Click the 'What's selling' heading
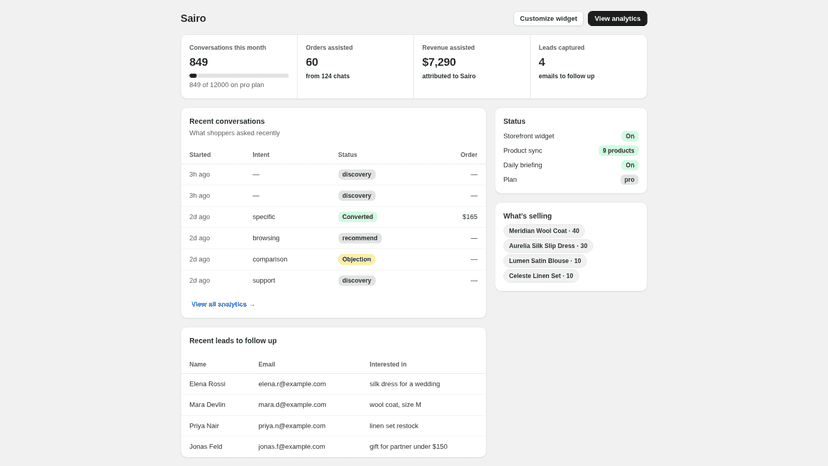Viewport: 828px width, 466px height. pyautogui.click(x=527, y=216)
